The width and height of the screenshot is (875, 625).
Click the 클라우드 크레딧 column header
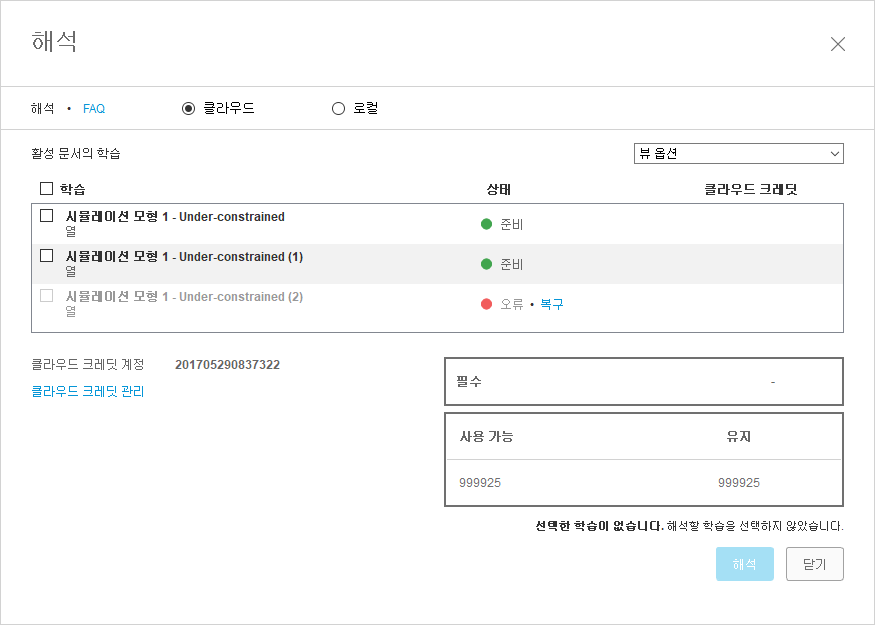[750, 189]
